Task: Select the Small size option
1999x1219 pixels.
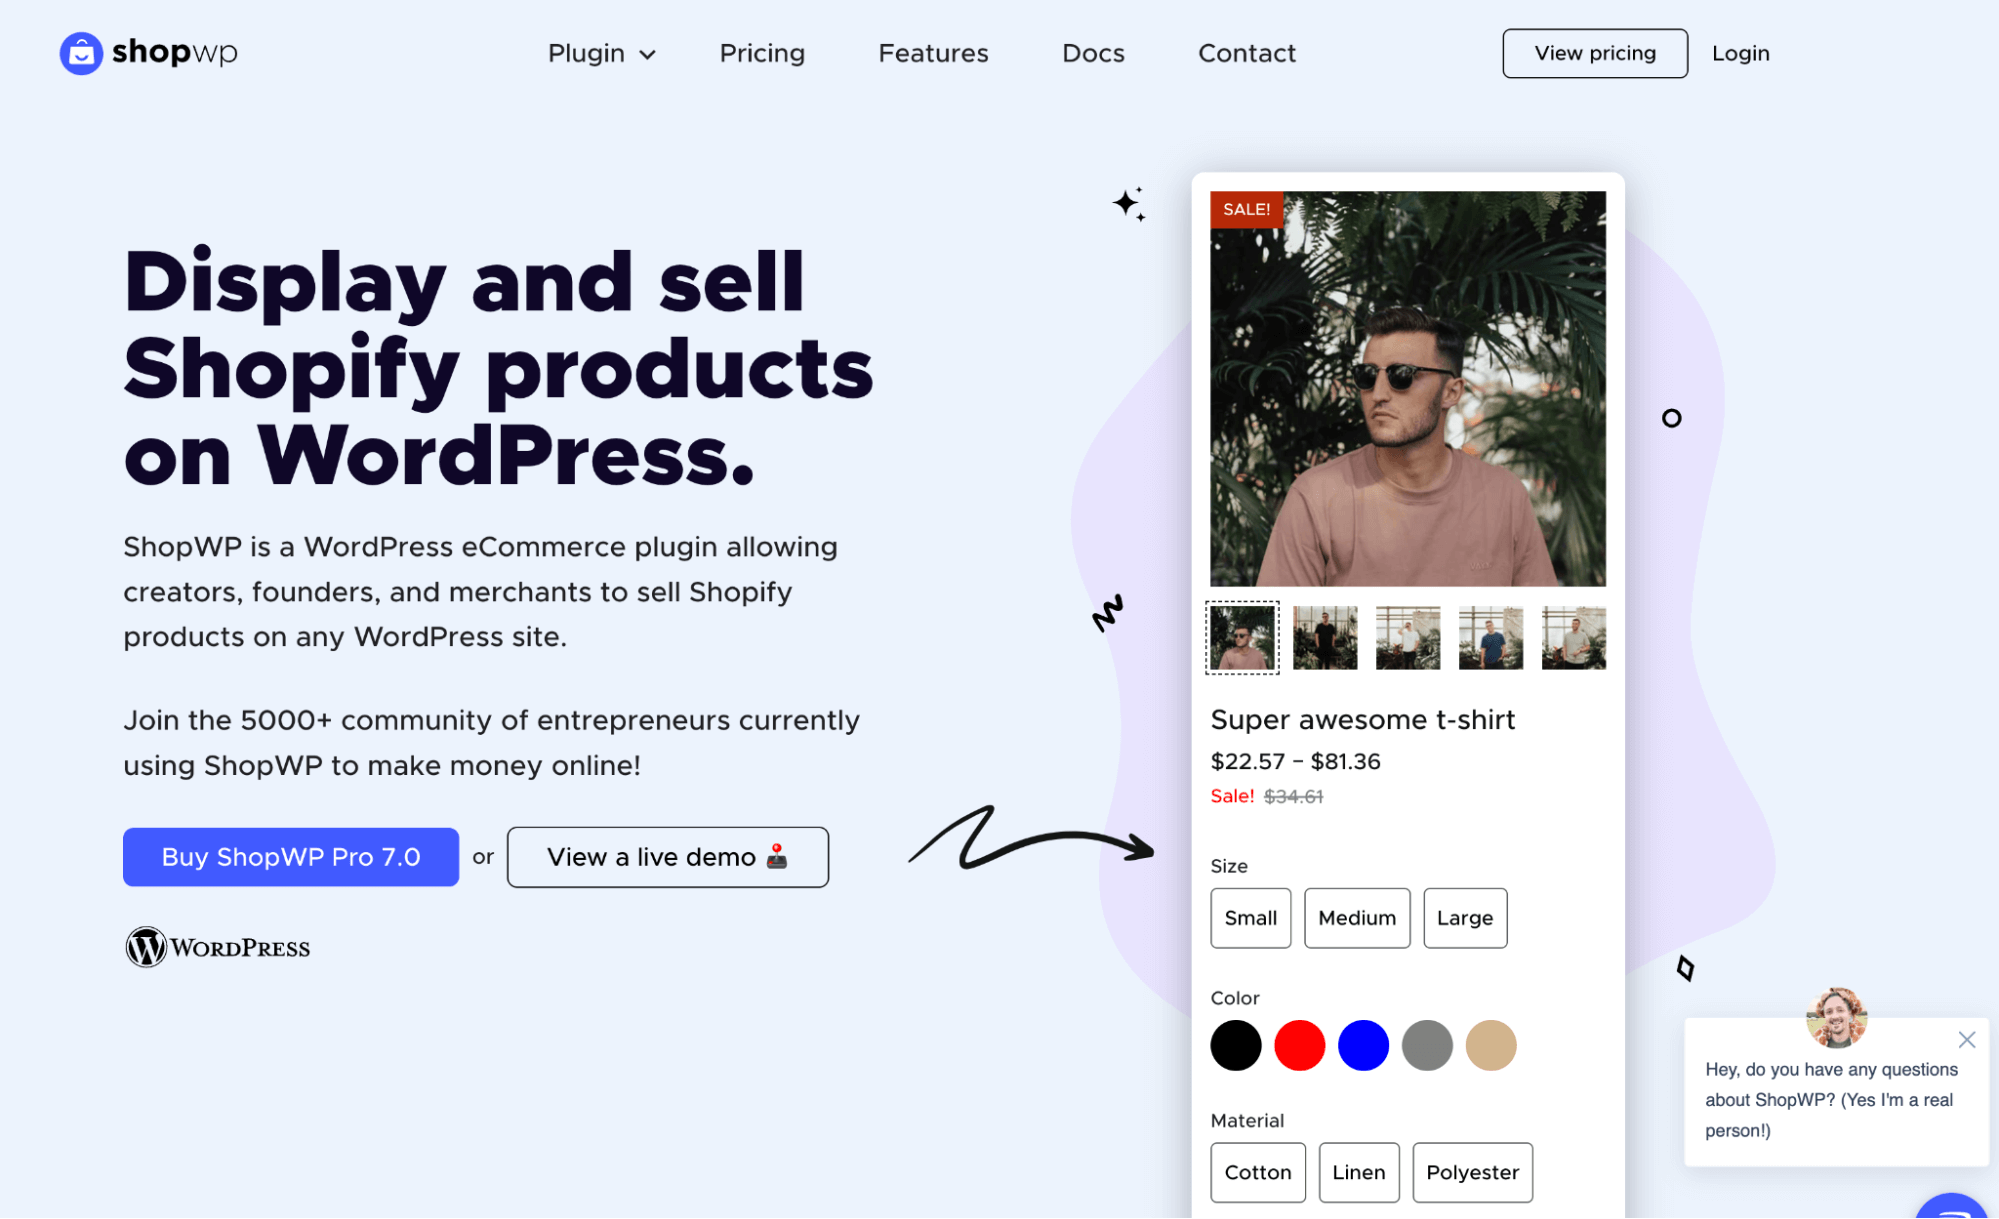Action: click(1250, 918)
